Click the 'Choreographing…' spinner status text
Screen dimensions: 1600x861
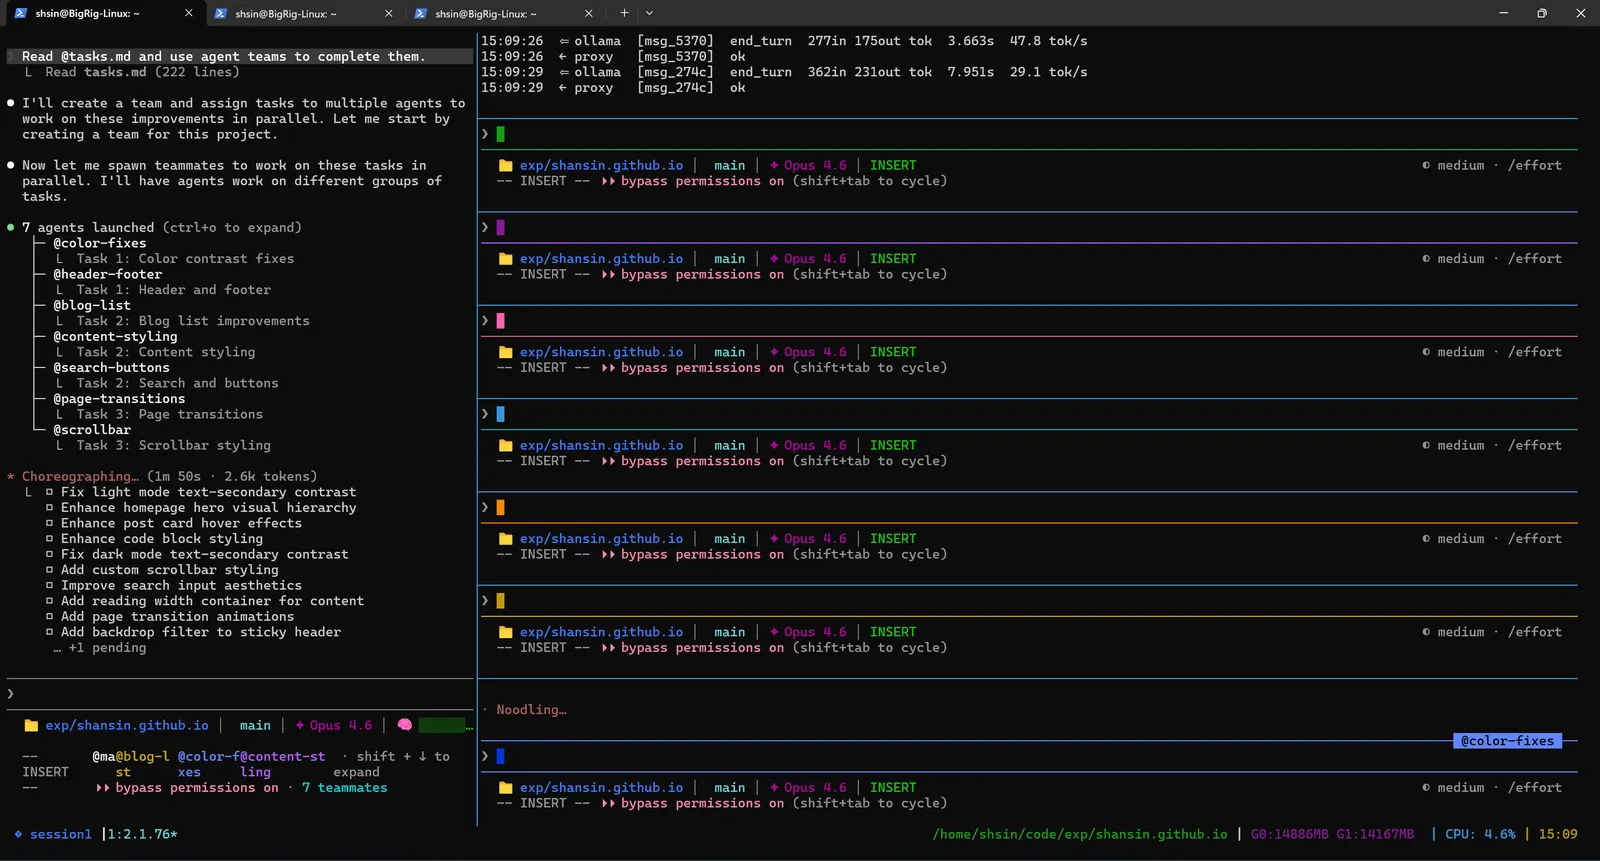tap(80, 477)
